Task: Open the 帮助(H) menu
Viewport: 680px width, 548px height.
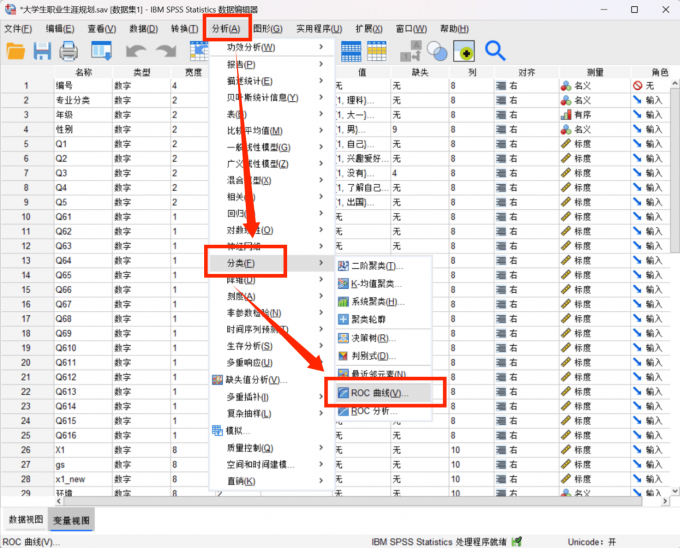Action: click(x=454, y=29)
